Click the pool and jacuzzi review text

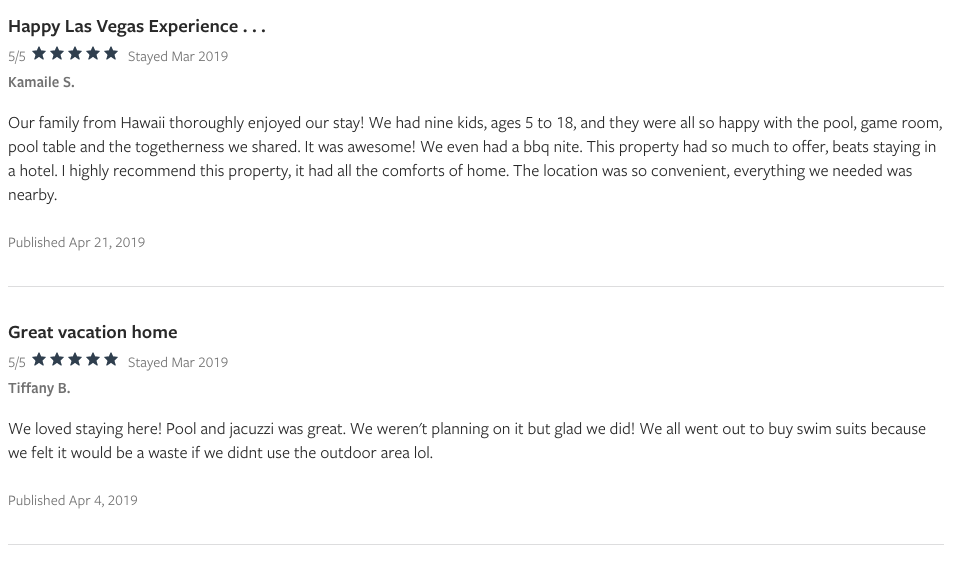click(x=467, y=440)
